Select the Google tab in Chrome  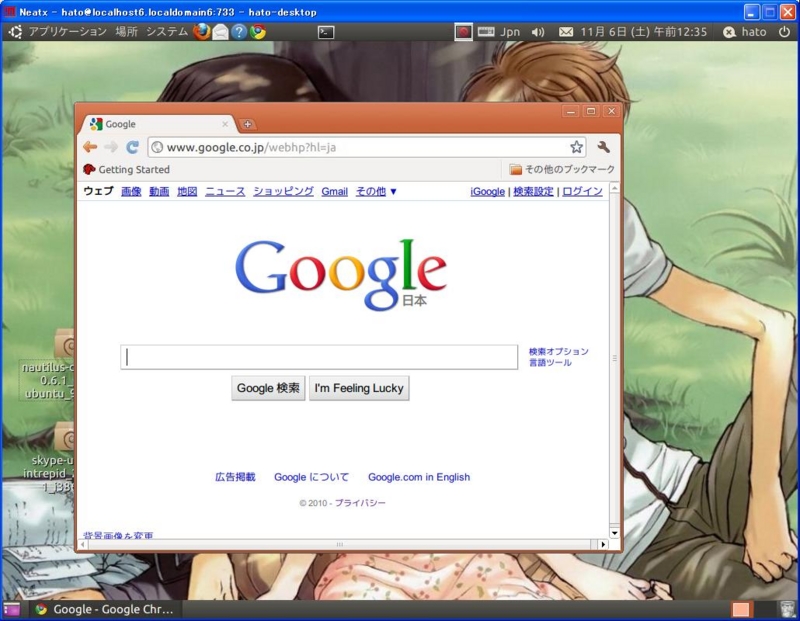158,124
